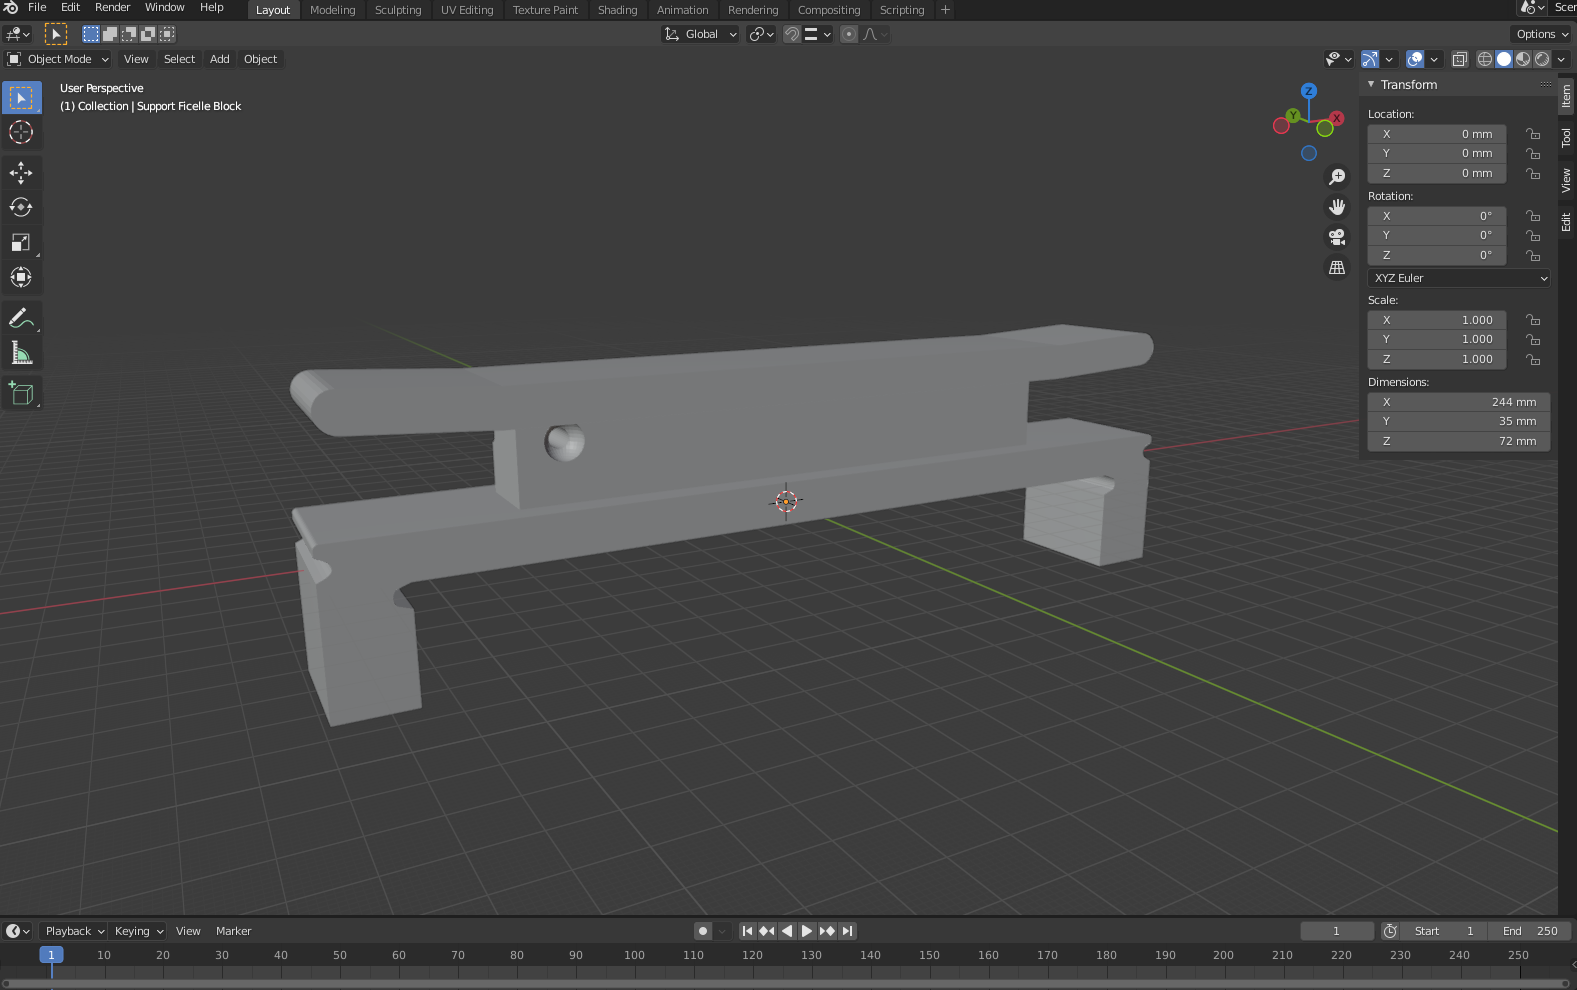
Task: Toggle lock on Location X
Action: tap(1532, 134)
